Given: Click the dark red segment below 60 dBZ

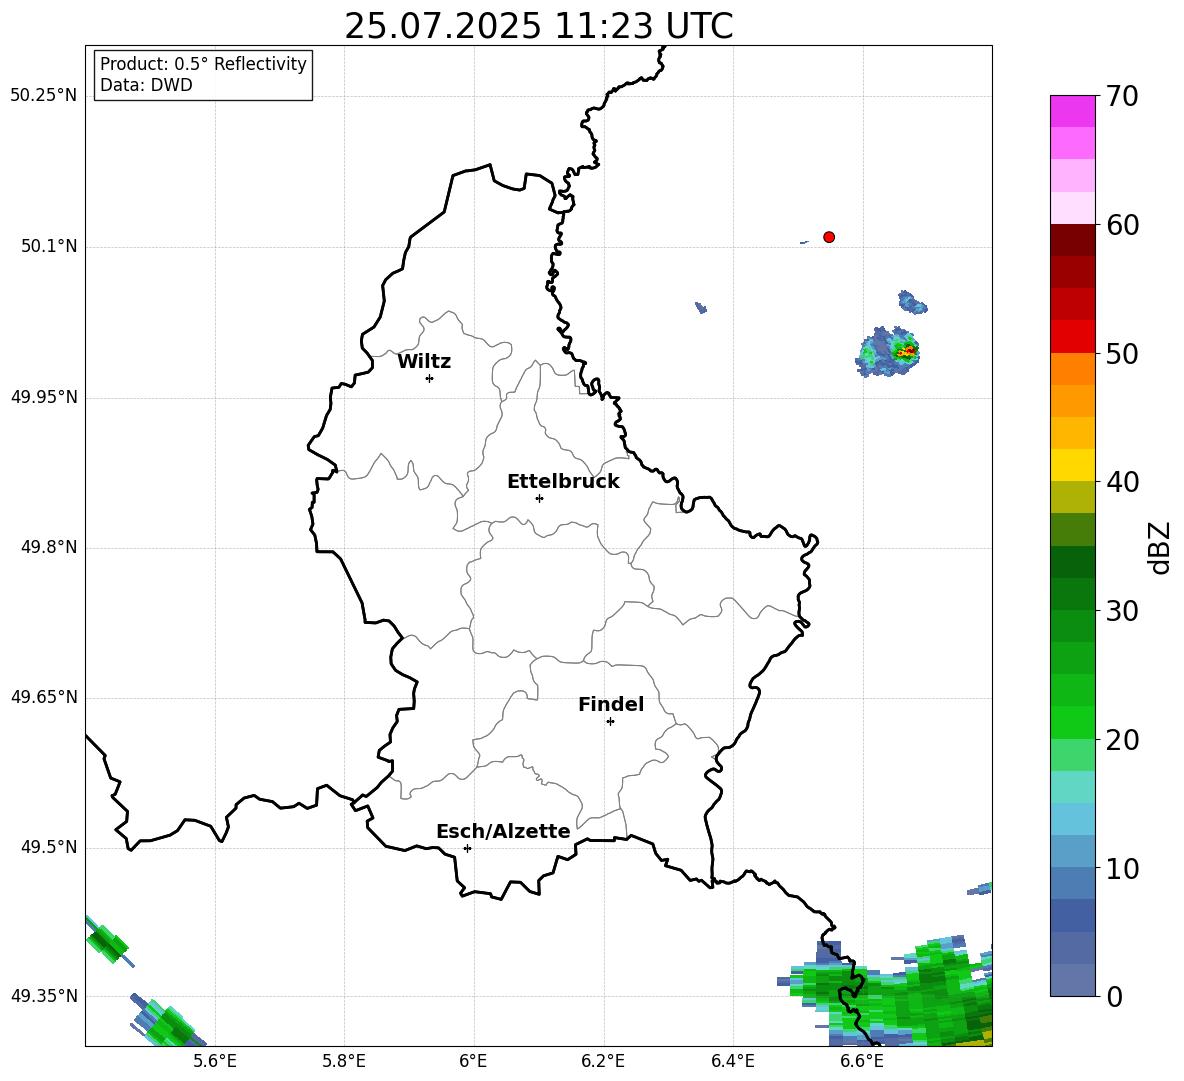Looking at the screenshot, I should (x=1072, y=240).
